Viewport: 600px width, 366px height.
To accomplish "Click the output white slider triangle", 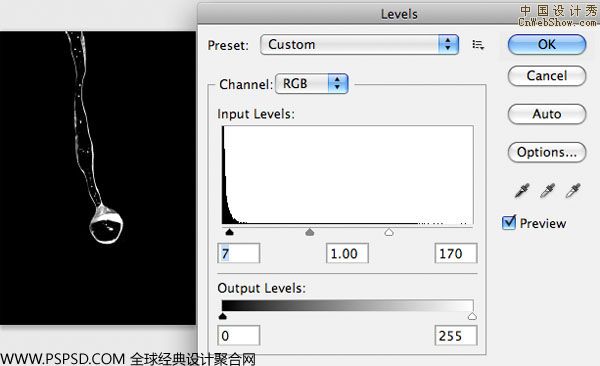I will tap(472, 316).
